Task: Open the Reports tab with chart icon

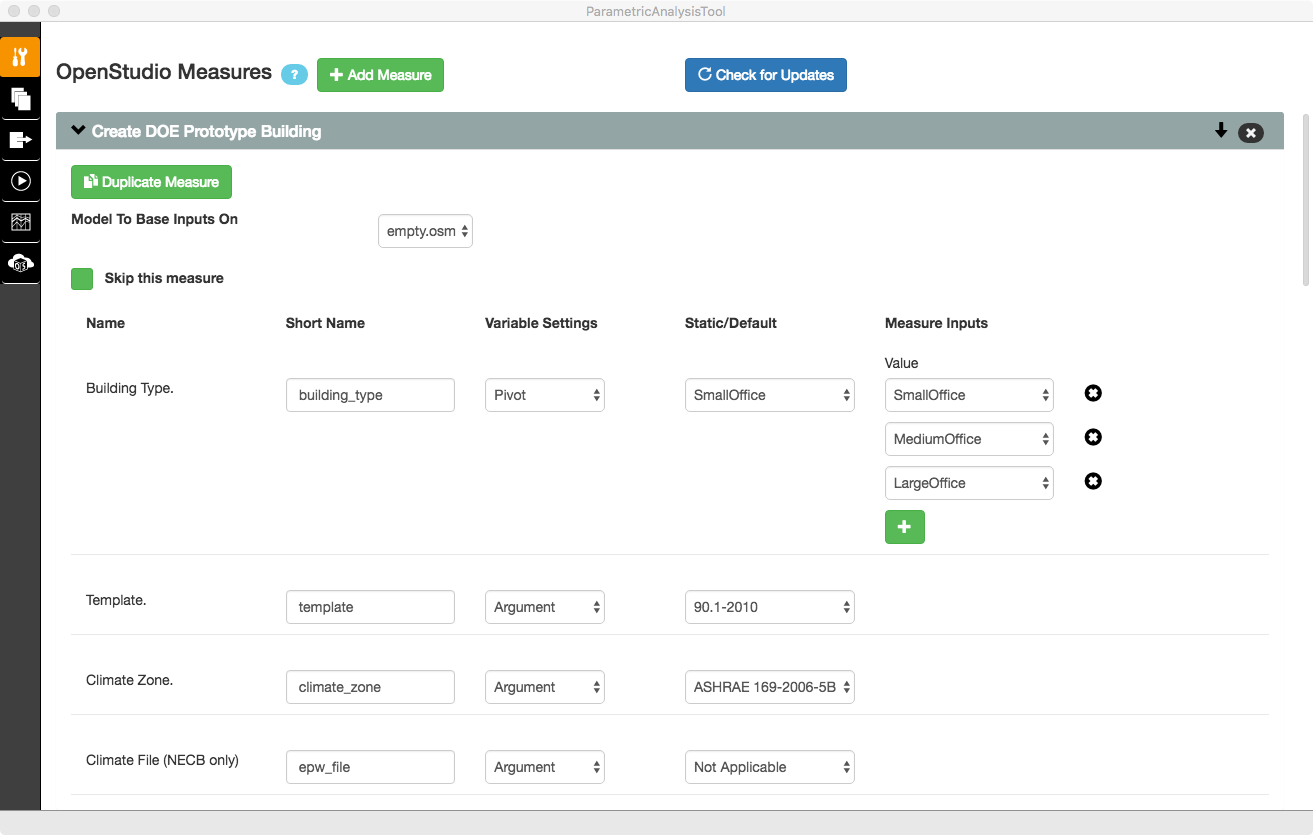Action: click(x=20, y=222)
